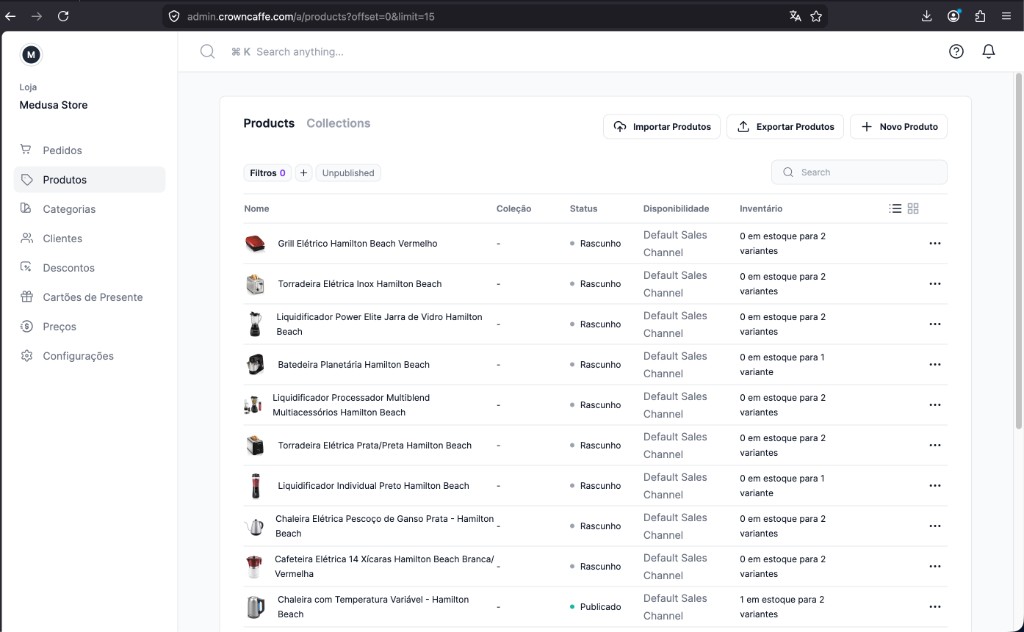Open the Filtros dropdown

tap(267, 173)
